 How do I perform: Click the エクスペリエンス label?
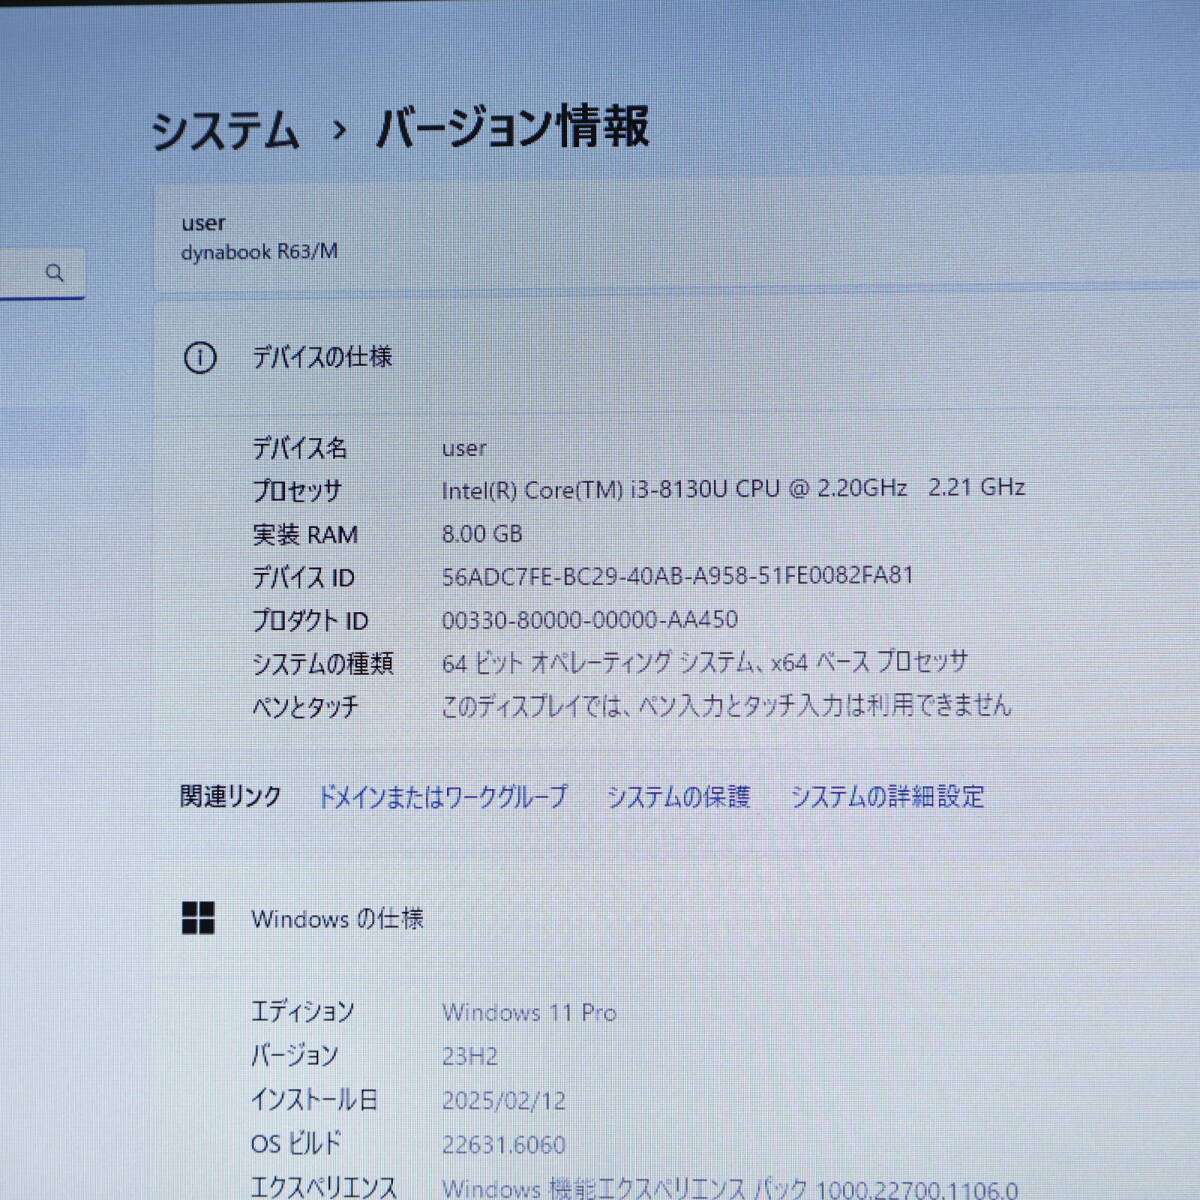323,1187
